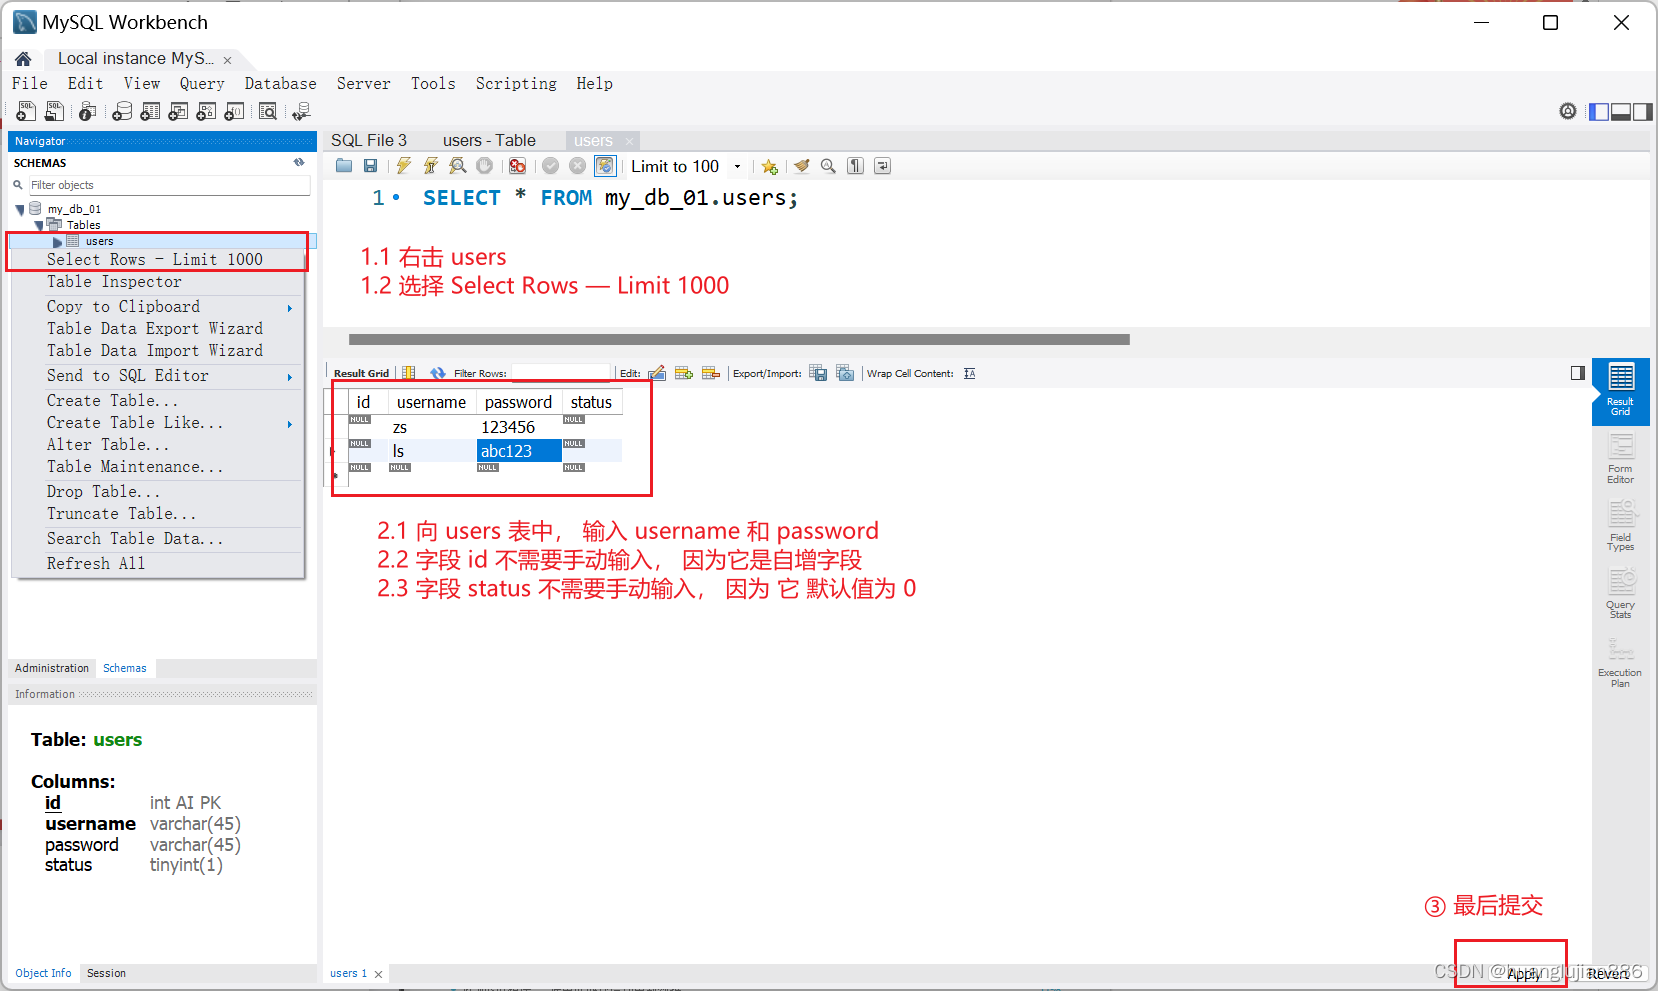Create new schema icon
Image resolution: width=1658 pixels, height=991 pixels.
coord(122,111)
